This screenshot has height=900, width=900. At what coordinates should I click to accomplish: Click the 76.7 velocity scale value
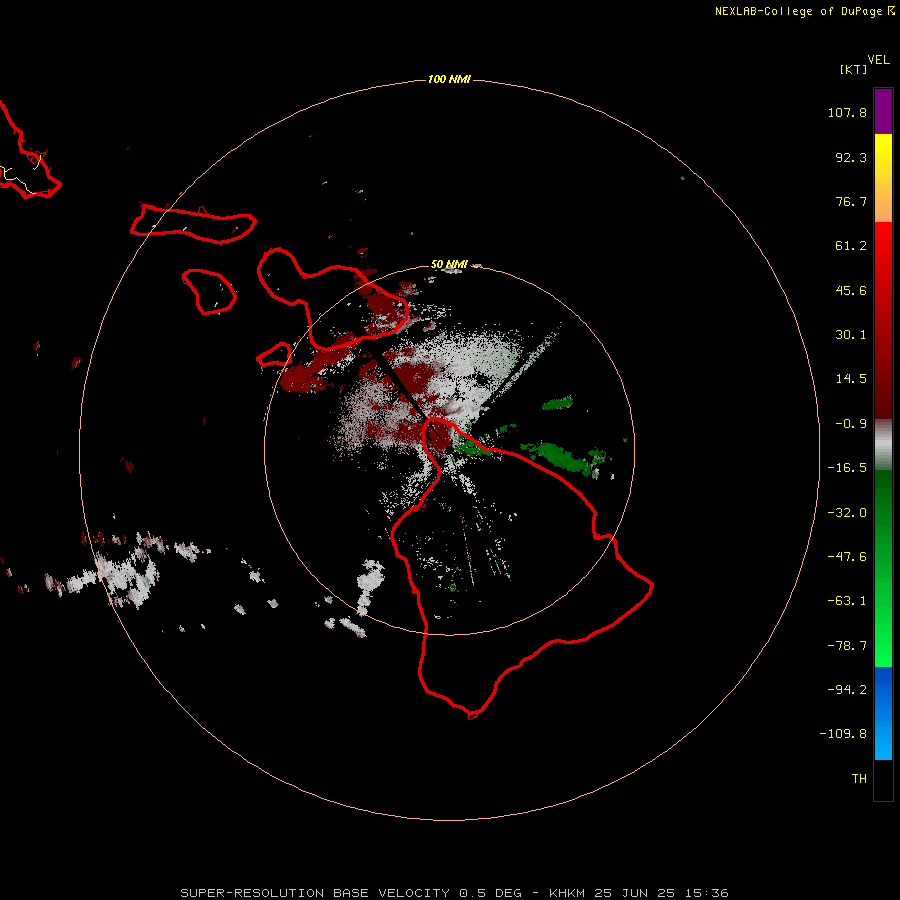[851, 201]
